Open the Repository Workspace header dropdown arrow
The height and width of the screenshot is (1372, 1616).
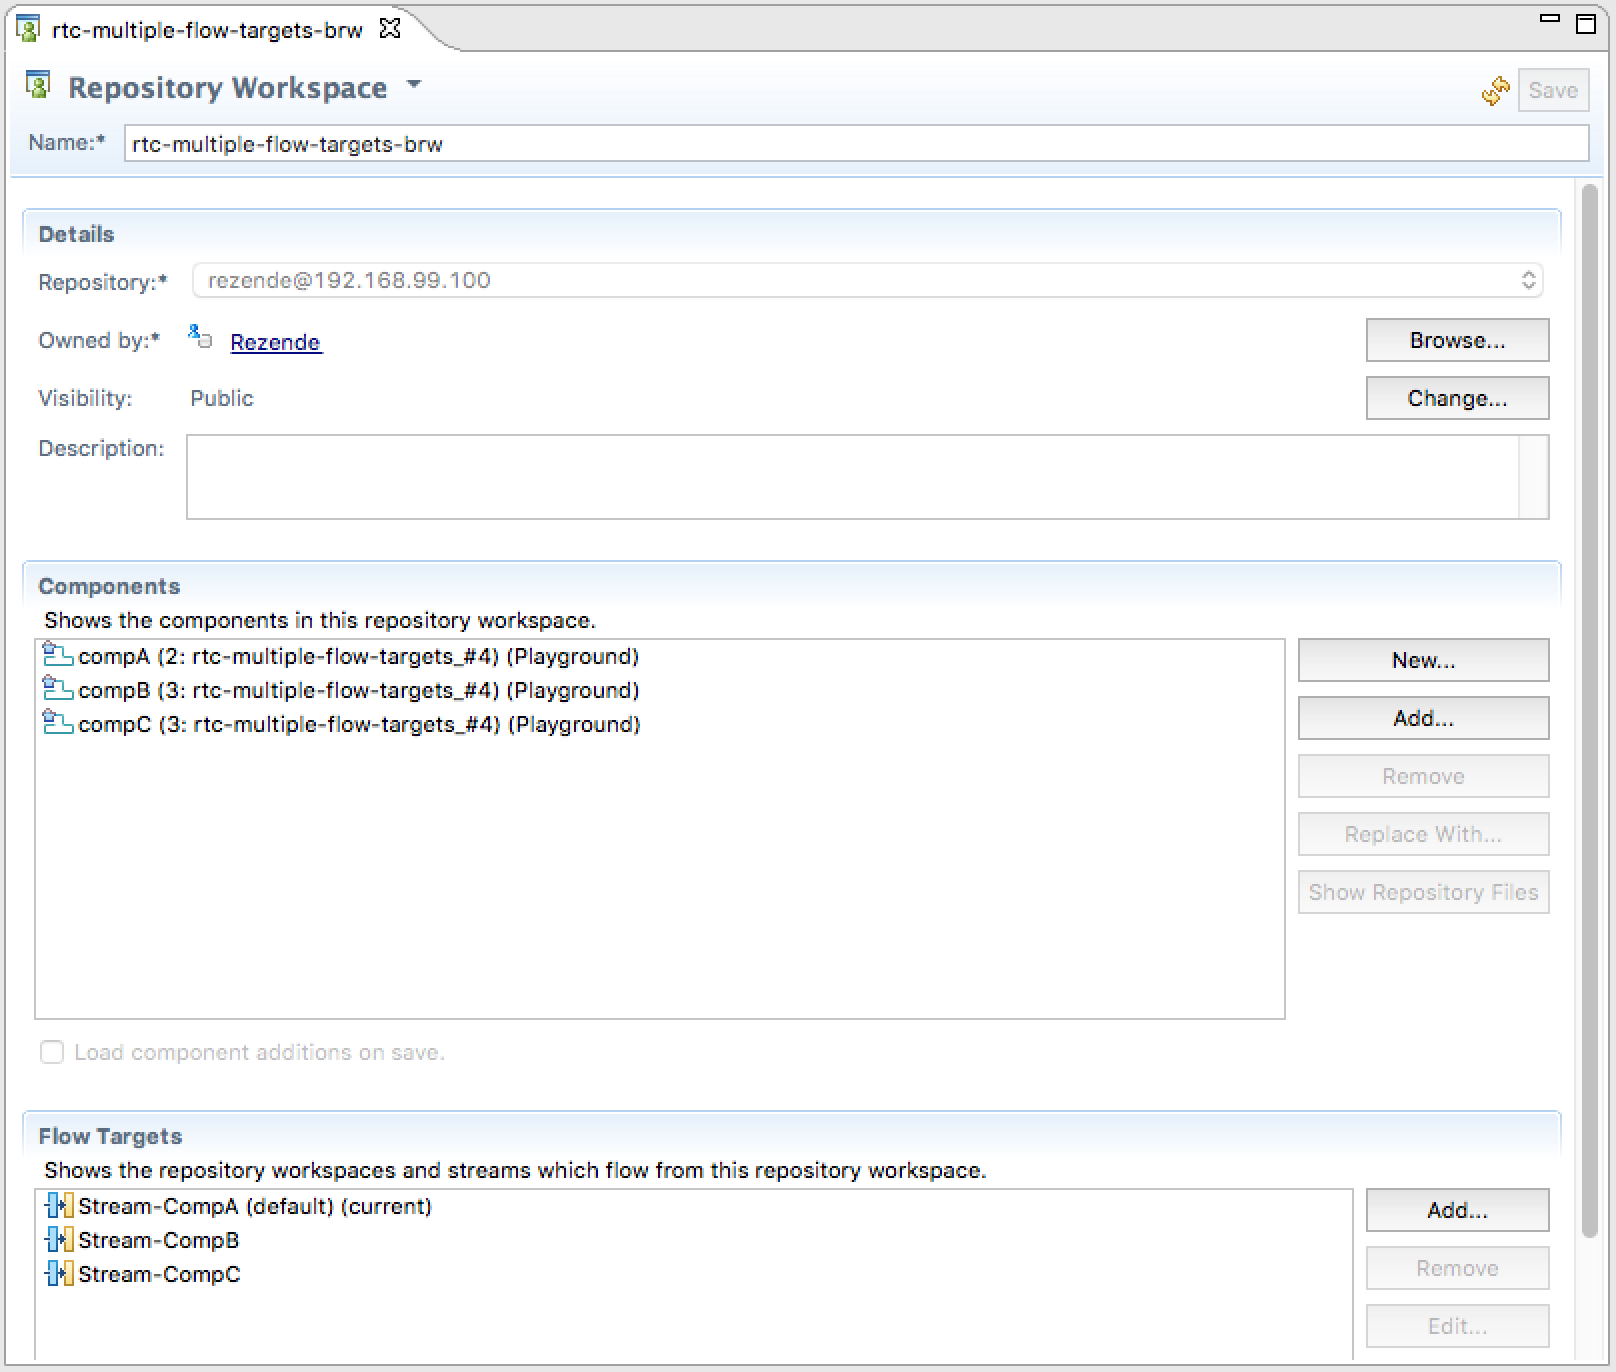tap(414, 86)
